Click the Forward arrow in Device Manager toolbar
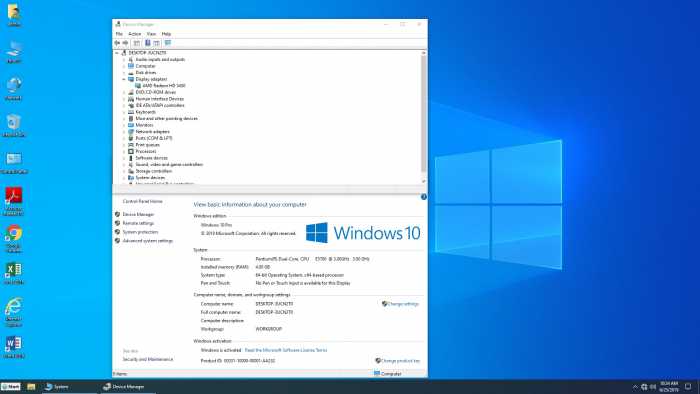Viewport: 700px width, 394px height. click(x=125, y=43)
